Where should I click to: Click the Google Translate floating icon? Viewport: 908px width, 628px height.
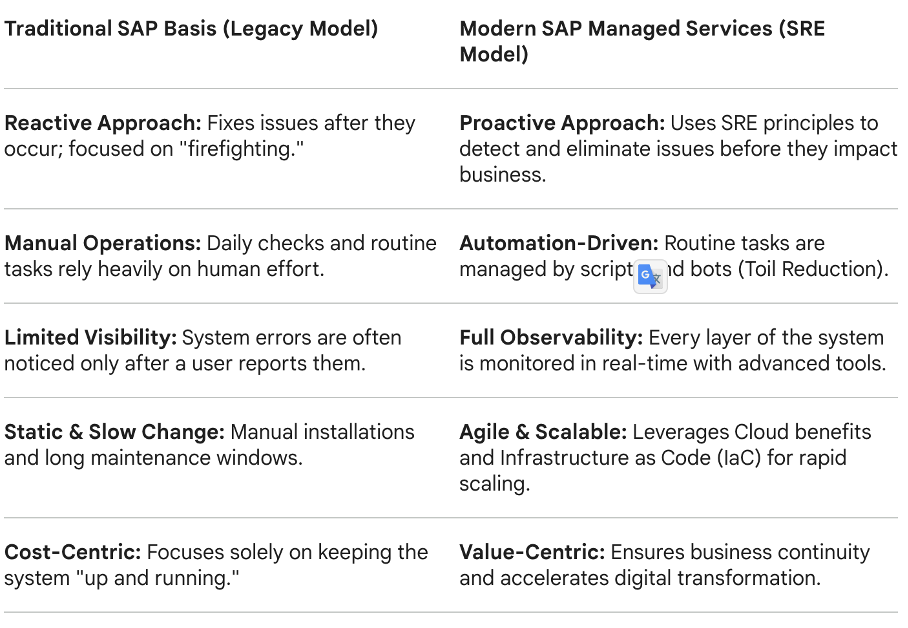(650, 276)
